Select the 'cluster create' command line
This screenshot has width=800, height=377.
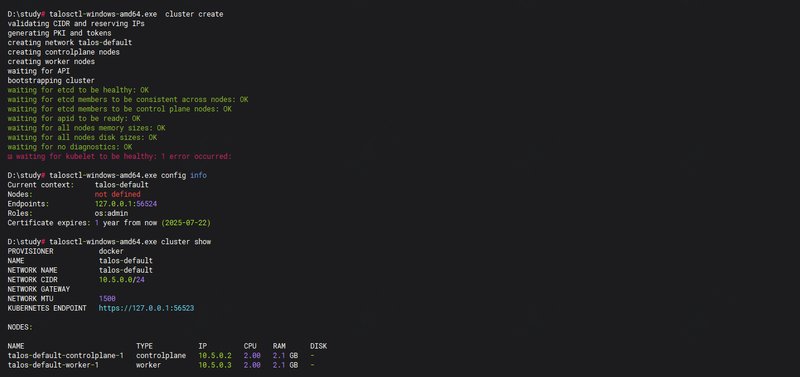click(x=115, y=14)
